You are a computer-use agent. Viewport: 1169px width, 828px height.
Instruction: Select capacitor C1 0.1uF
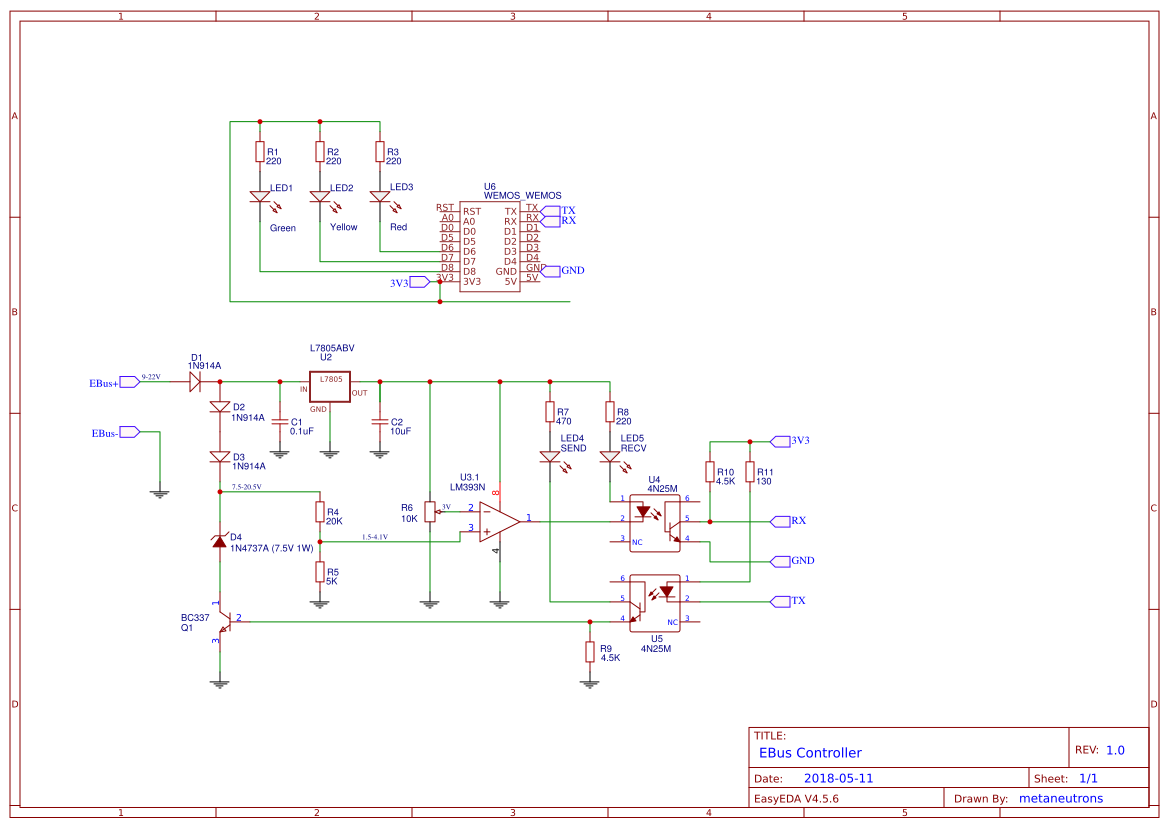[280, 422]
